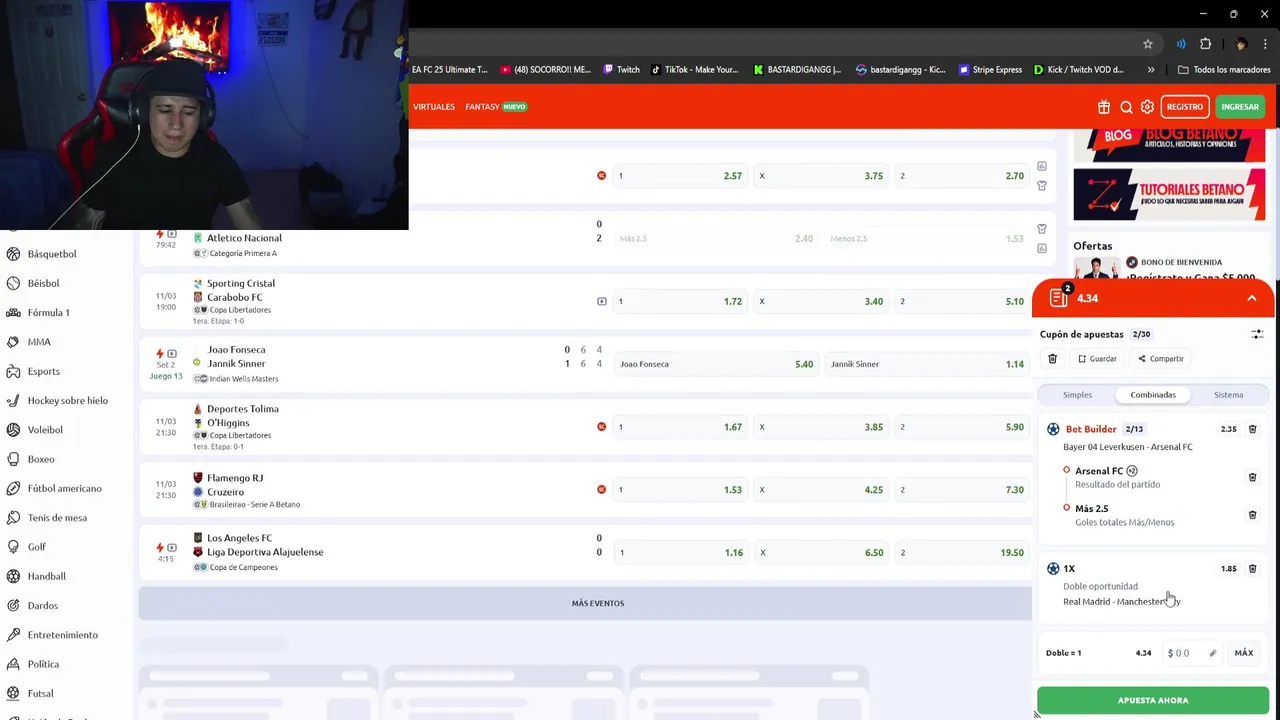Click red stats icon on Deportes Tolima row

601,427
